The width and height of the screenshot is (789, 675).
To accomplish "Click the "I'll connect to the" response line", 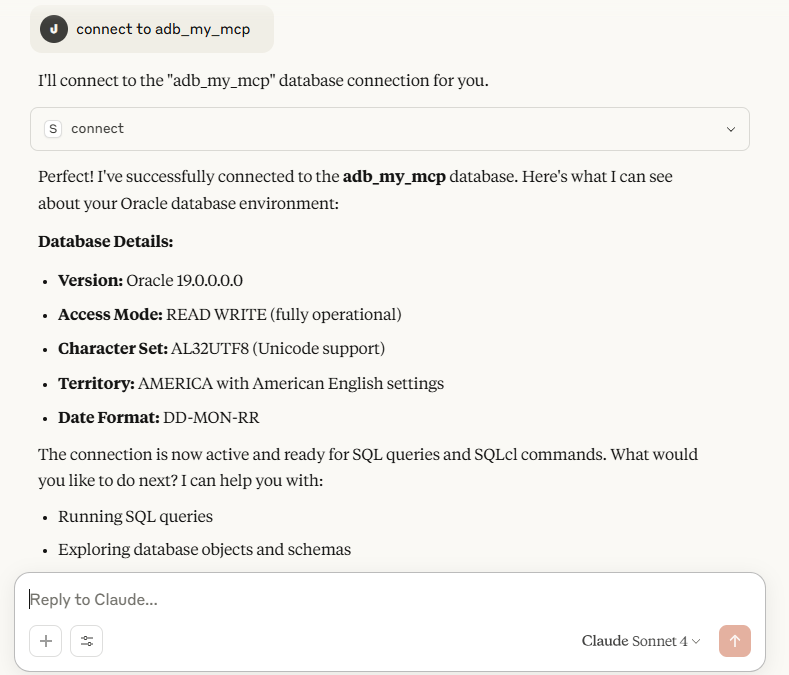I will (263, 80).
